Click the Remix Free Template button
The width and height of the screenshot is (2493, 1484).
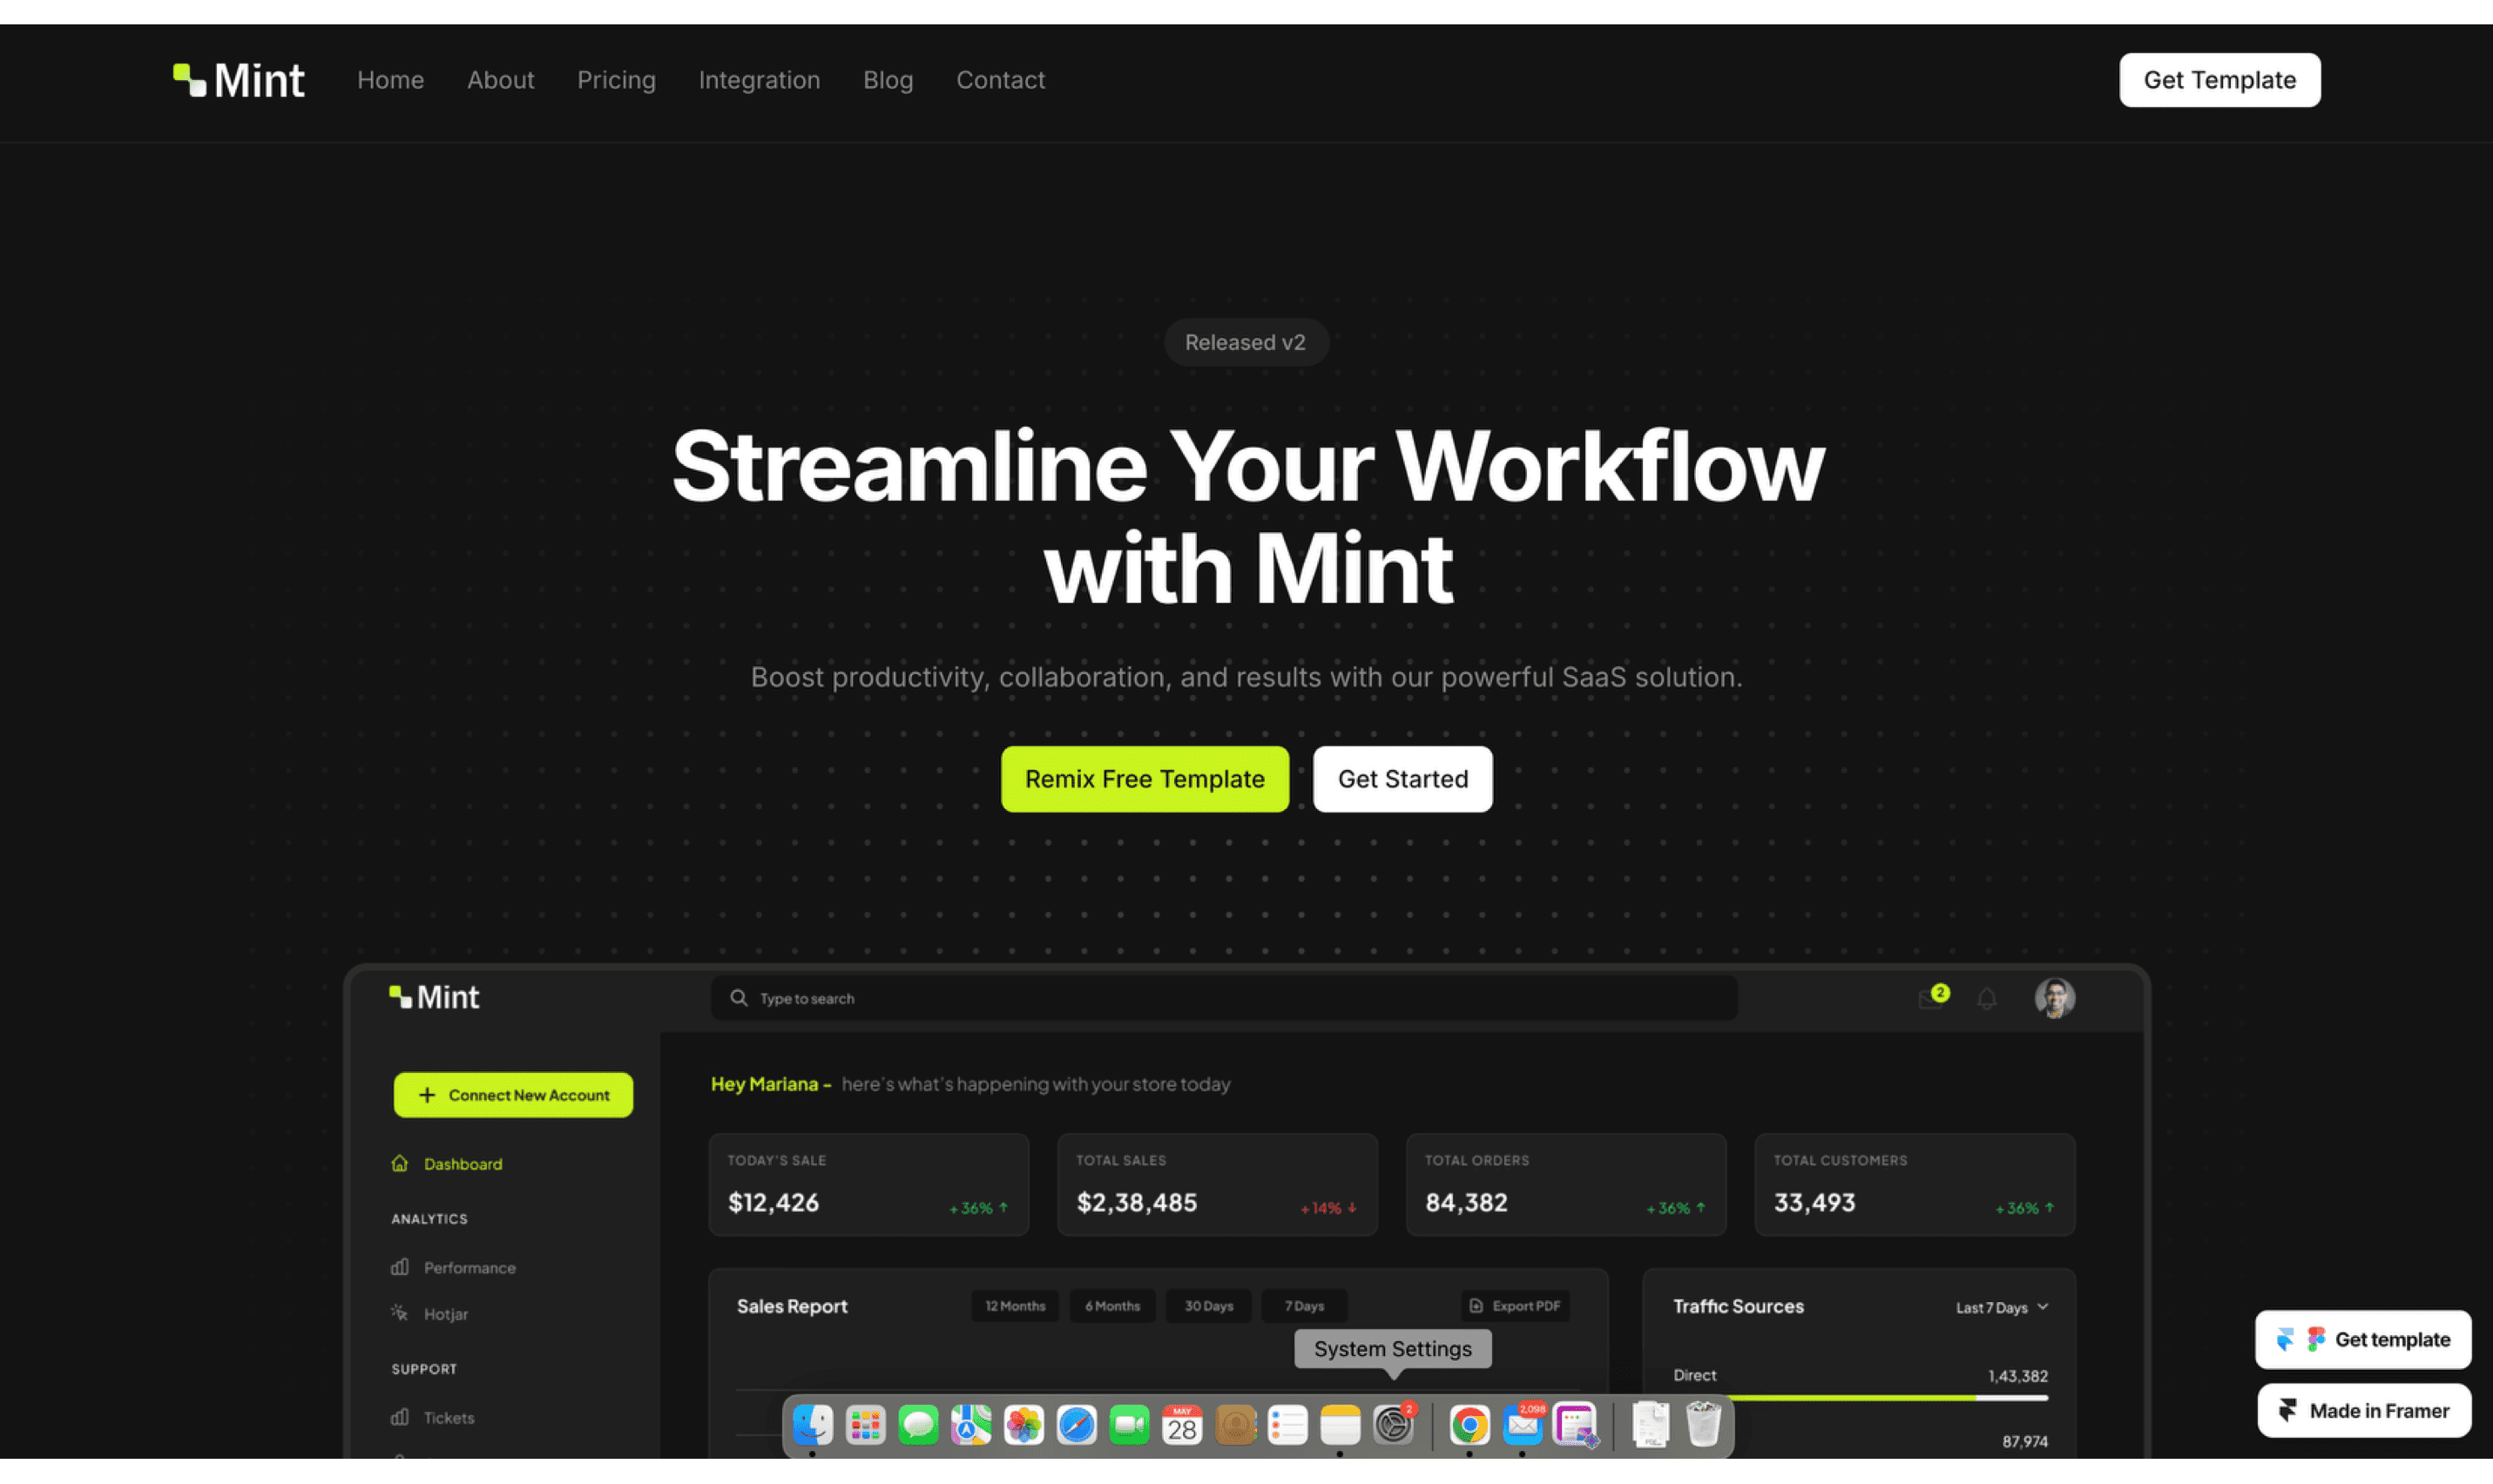(x=1144, y=779)
